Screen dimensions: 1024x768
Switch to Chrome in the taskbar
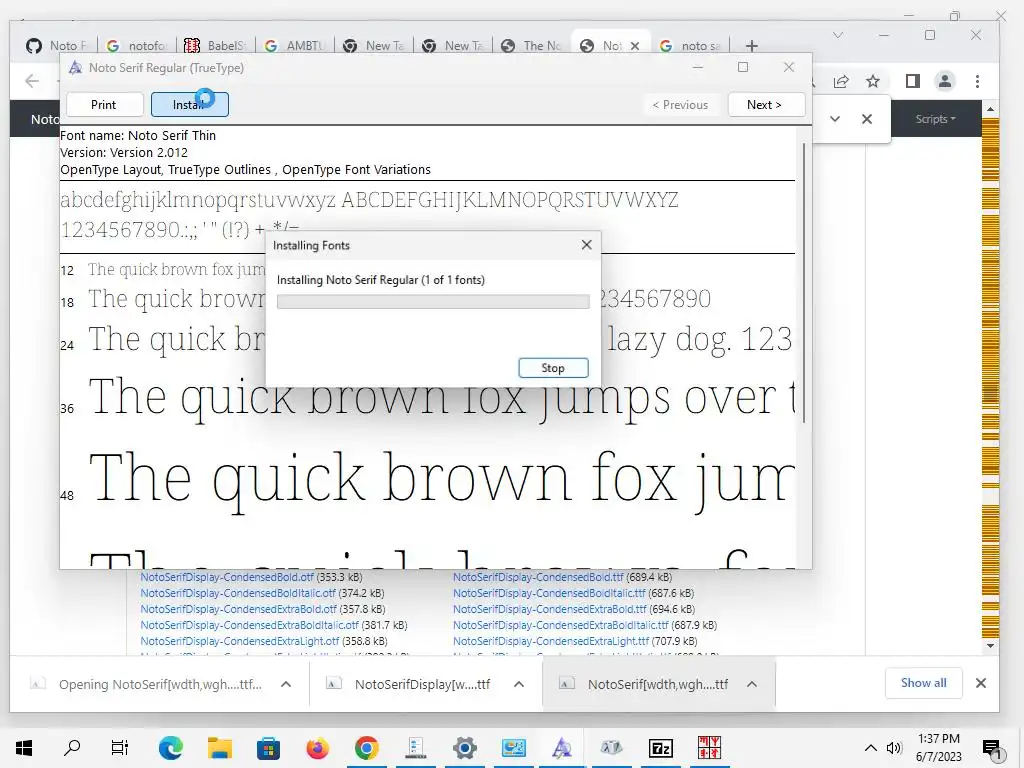(x=366, y=748)
